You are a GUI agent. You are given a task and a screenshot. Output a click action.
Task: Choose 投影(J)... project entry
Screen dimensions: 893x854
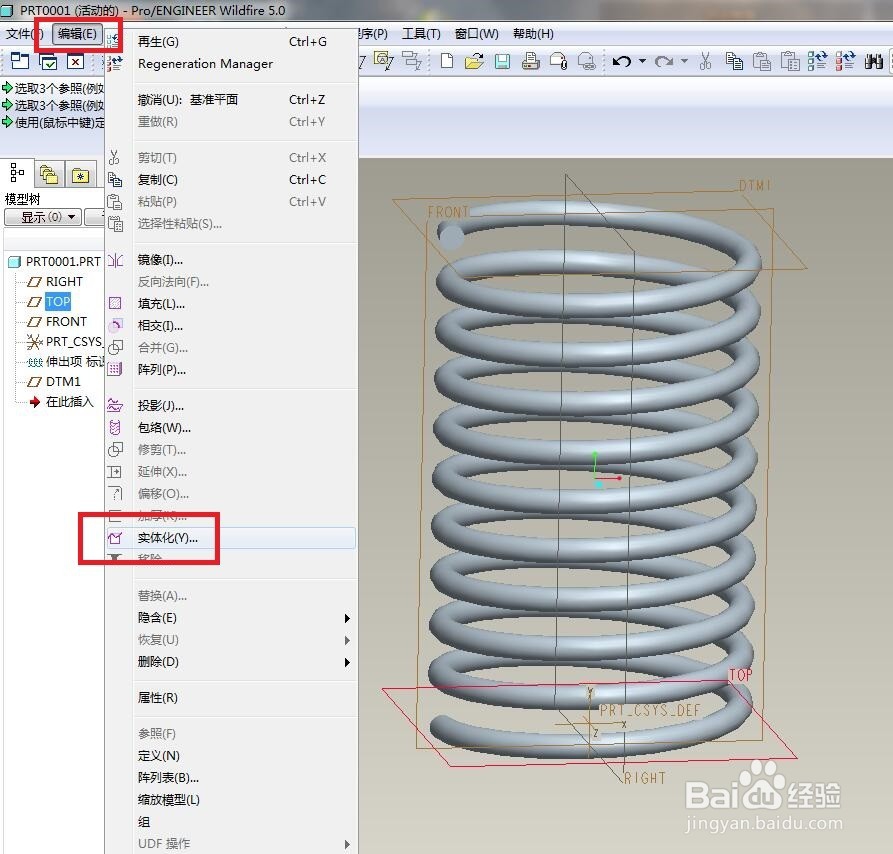pos(231,406)
